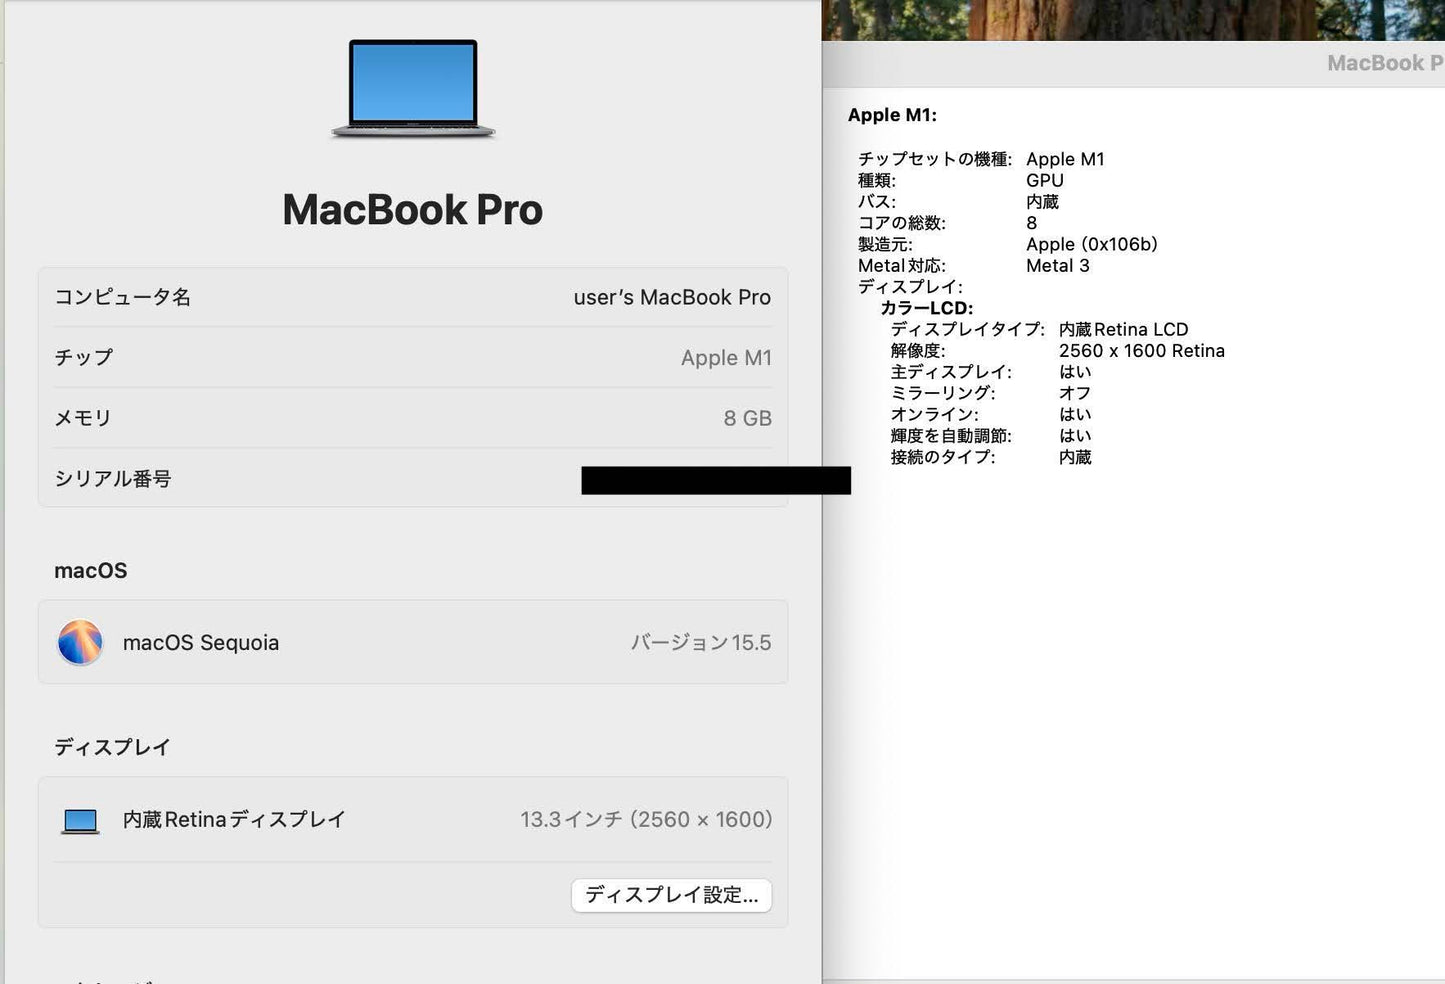
Task: Click the macOS Sequoia name text
Action: click(x=201, y=643)
